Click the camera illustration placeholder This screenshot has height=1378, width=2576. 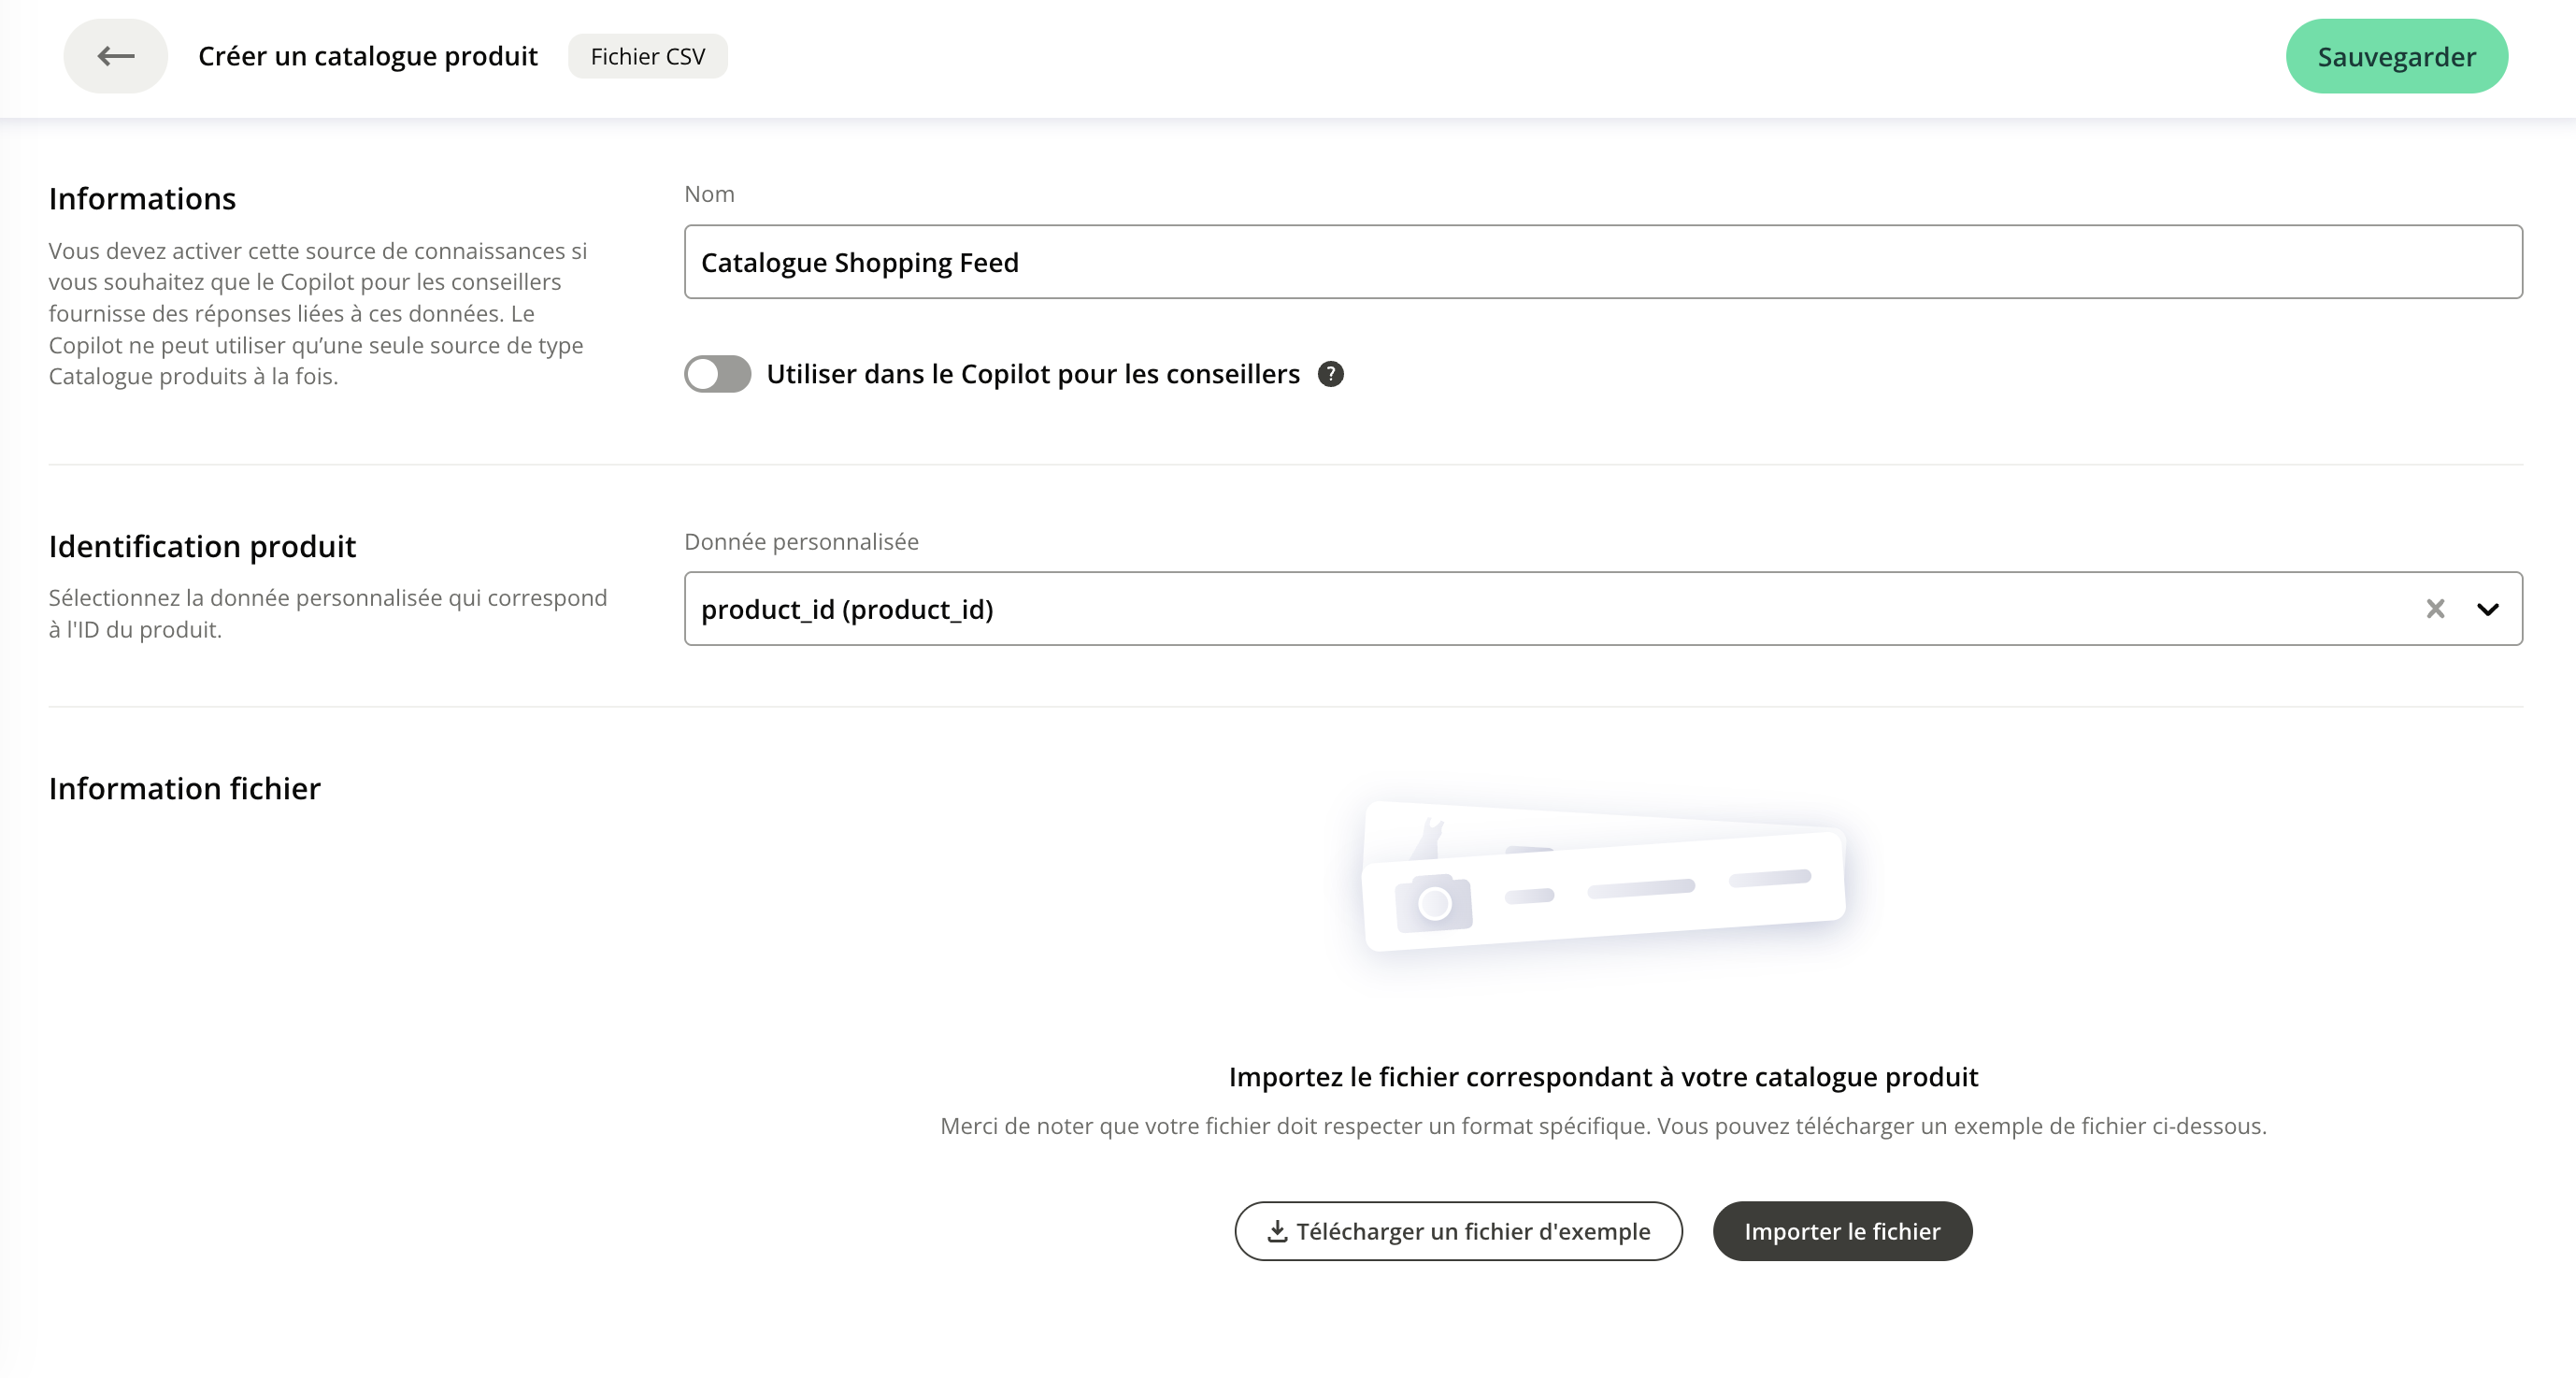(1434, 903)
